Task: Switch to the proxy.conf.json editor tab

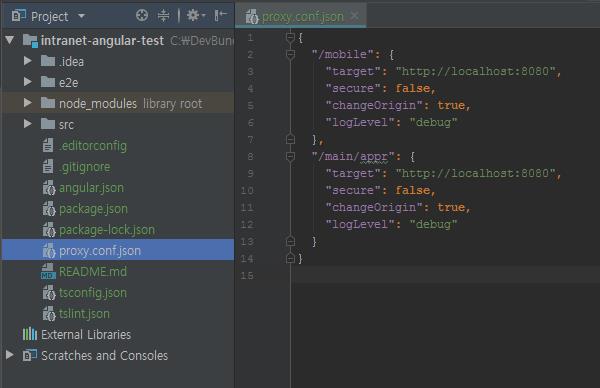Action: point(302,17)
